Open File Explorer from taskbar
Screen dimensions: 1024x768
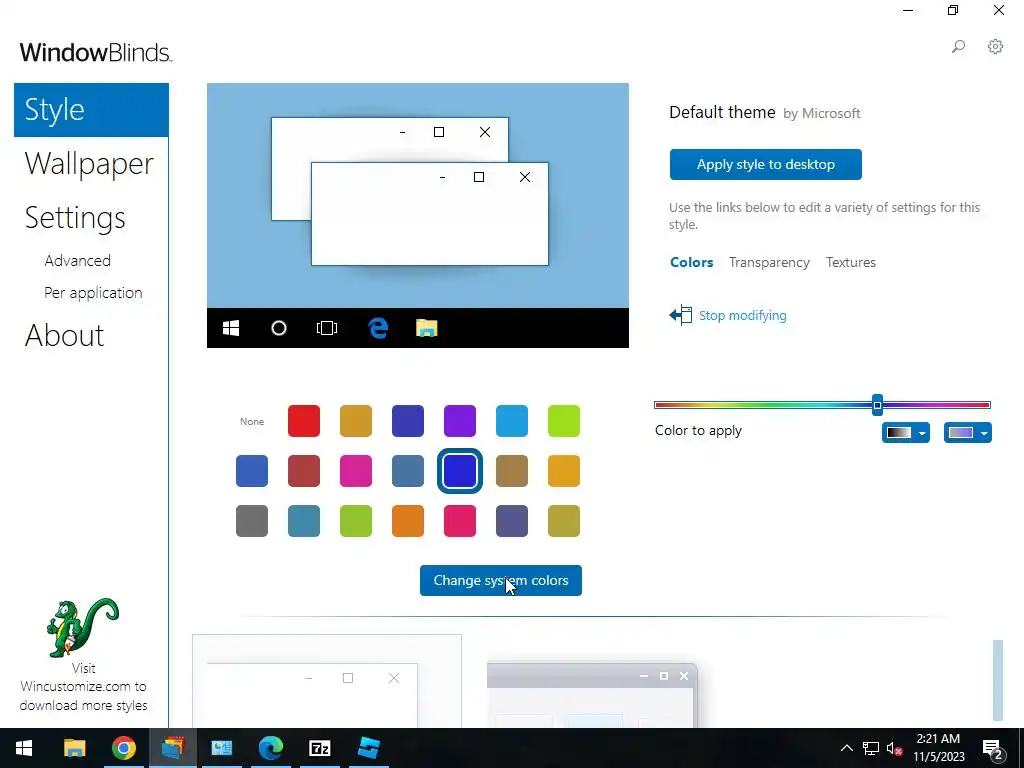tap(74, 748)
